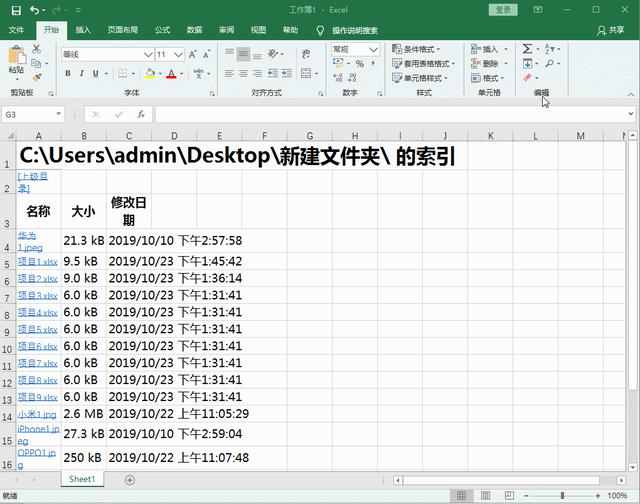
Task: Click Decrease Indent icon
Action: click(272, 73)
